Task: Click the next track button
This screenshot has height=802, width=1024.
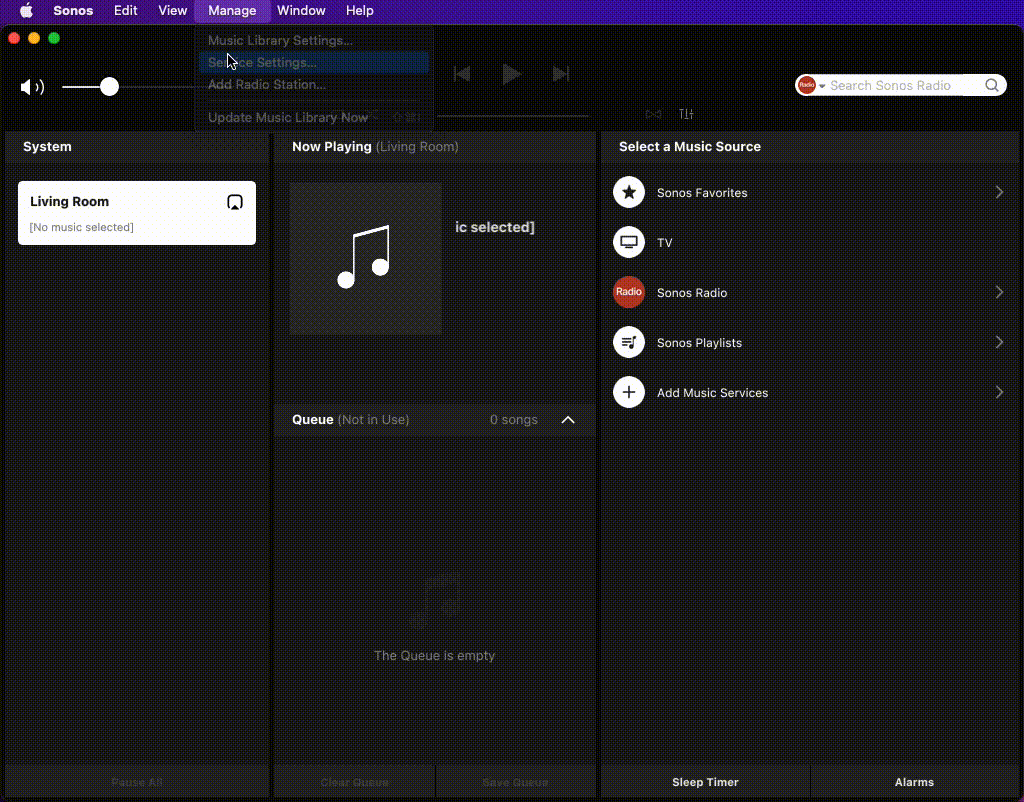Action: coord(561,74)
